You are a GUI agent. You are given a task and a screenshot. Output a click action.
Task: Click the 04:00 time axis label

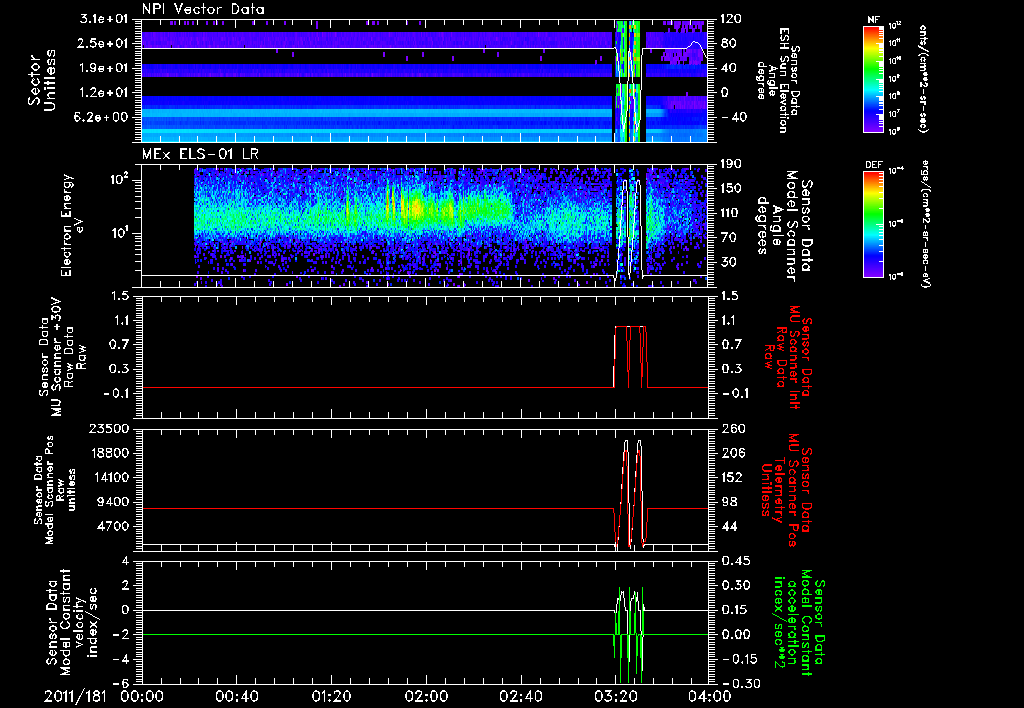click(710, 696)
